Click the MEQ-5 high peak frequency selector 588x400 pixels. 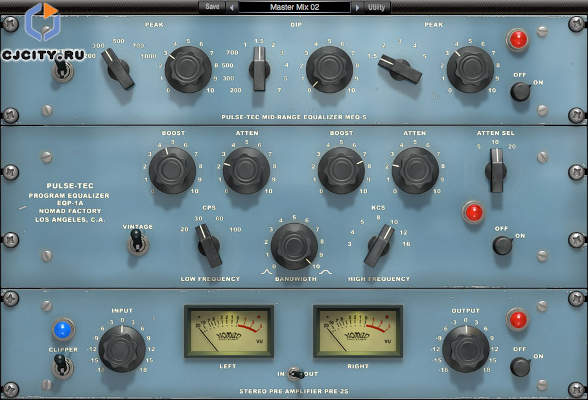(400, 69)
